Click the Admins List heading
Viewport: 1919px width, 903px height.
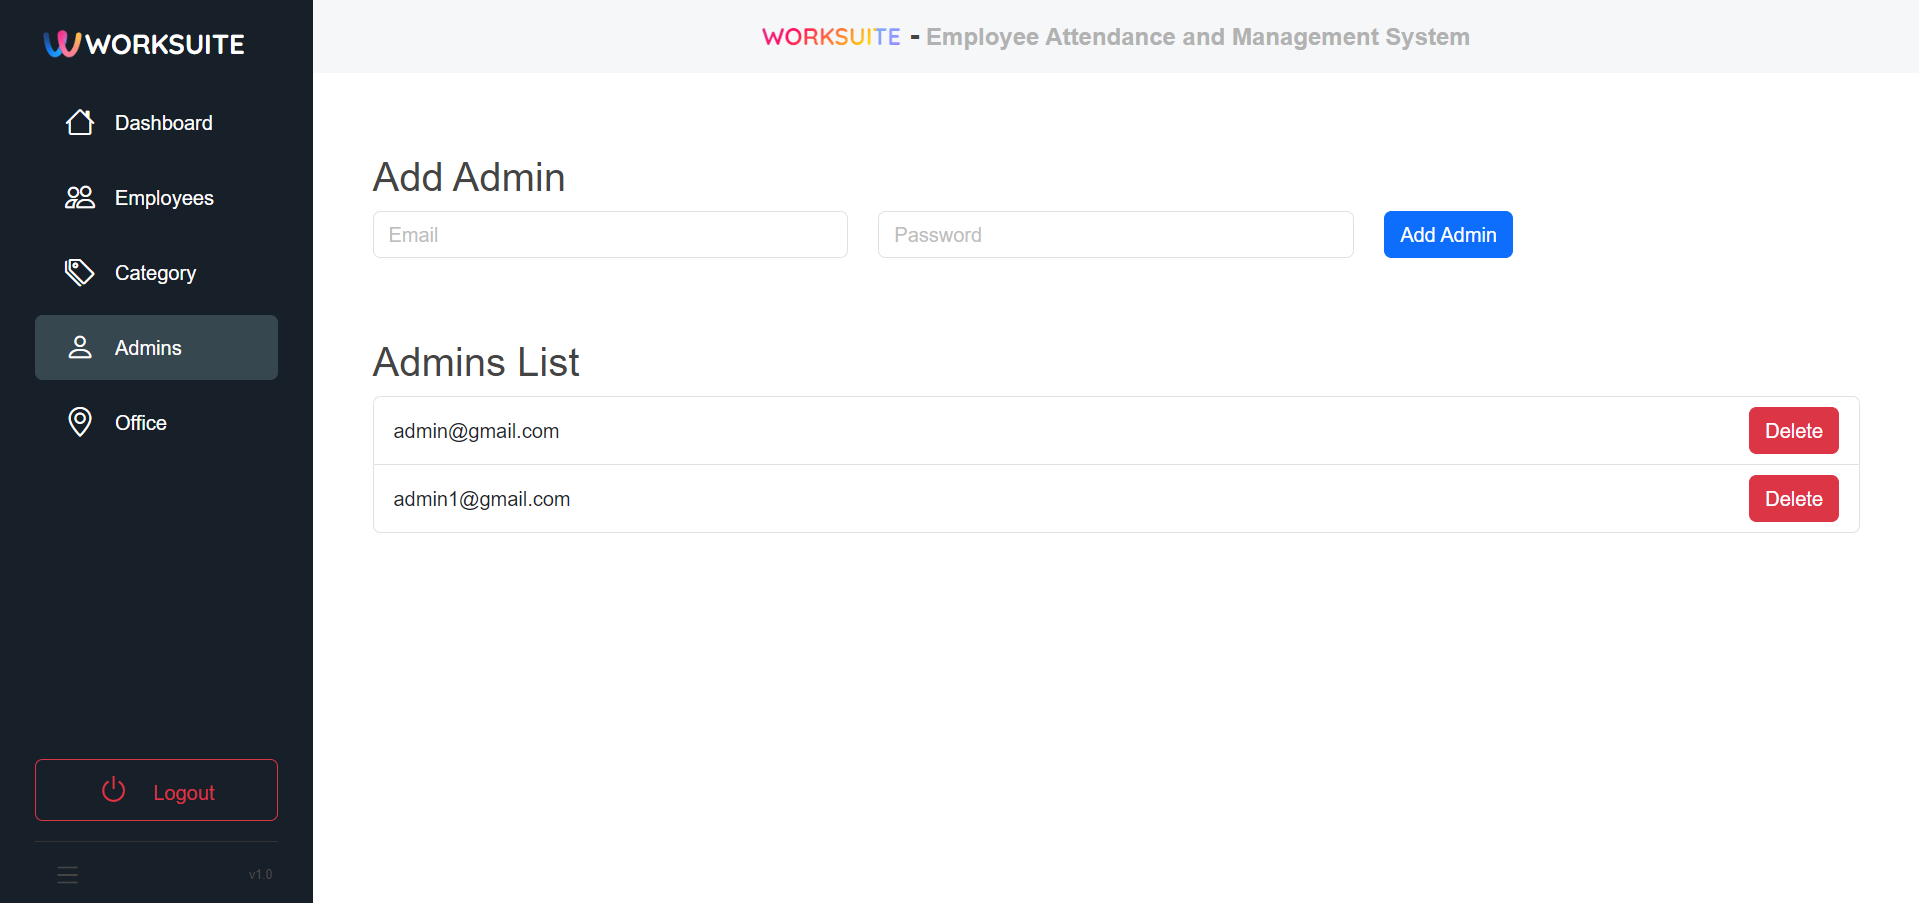(x=476, y=362)
